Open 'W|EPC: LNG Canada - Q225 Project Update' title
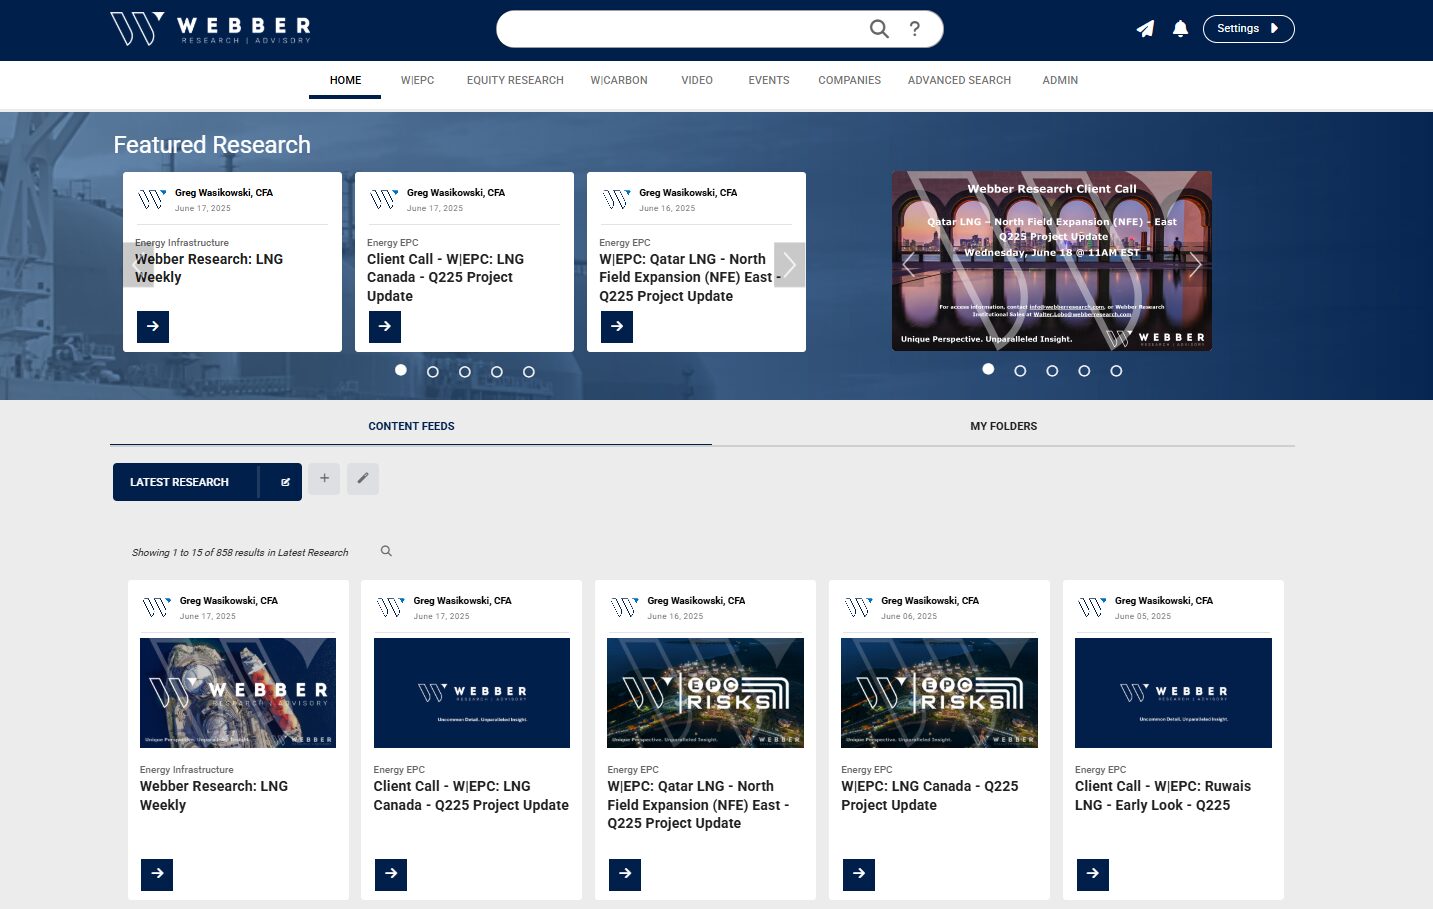 tap(930, 796)
